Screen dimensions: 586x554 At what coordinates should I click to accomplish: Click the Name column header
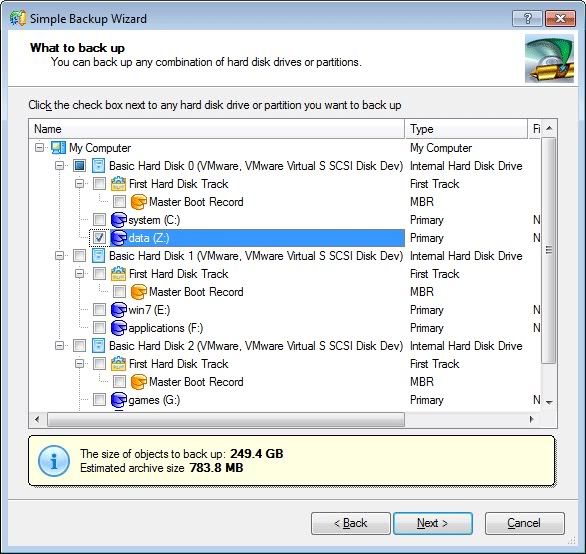(x=217, y=129)
